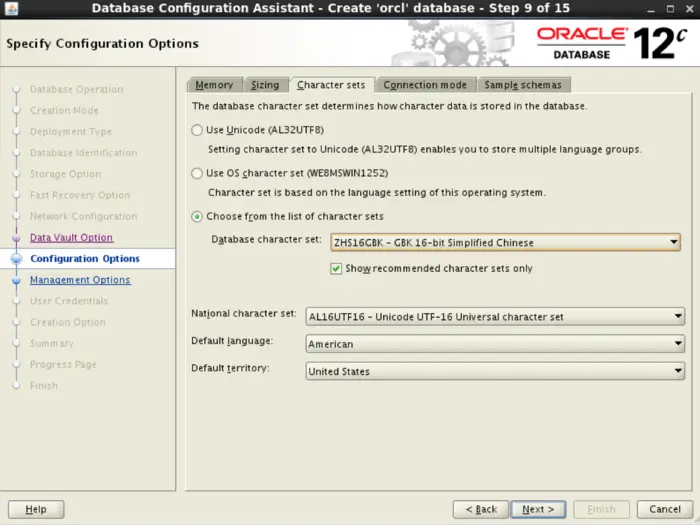Viewport: 700px width, 525px height.
Task: Minimize the Database Configuration Assistant window
Action: 651,9
